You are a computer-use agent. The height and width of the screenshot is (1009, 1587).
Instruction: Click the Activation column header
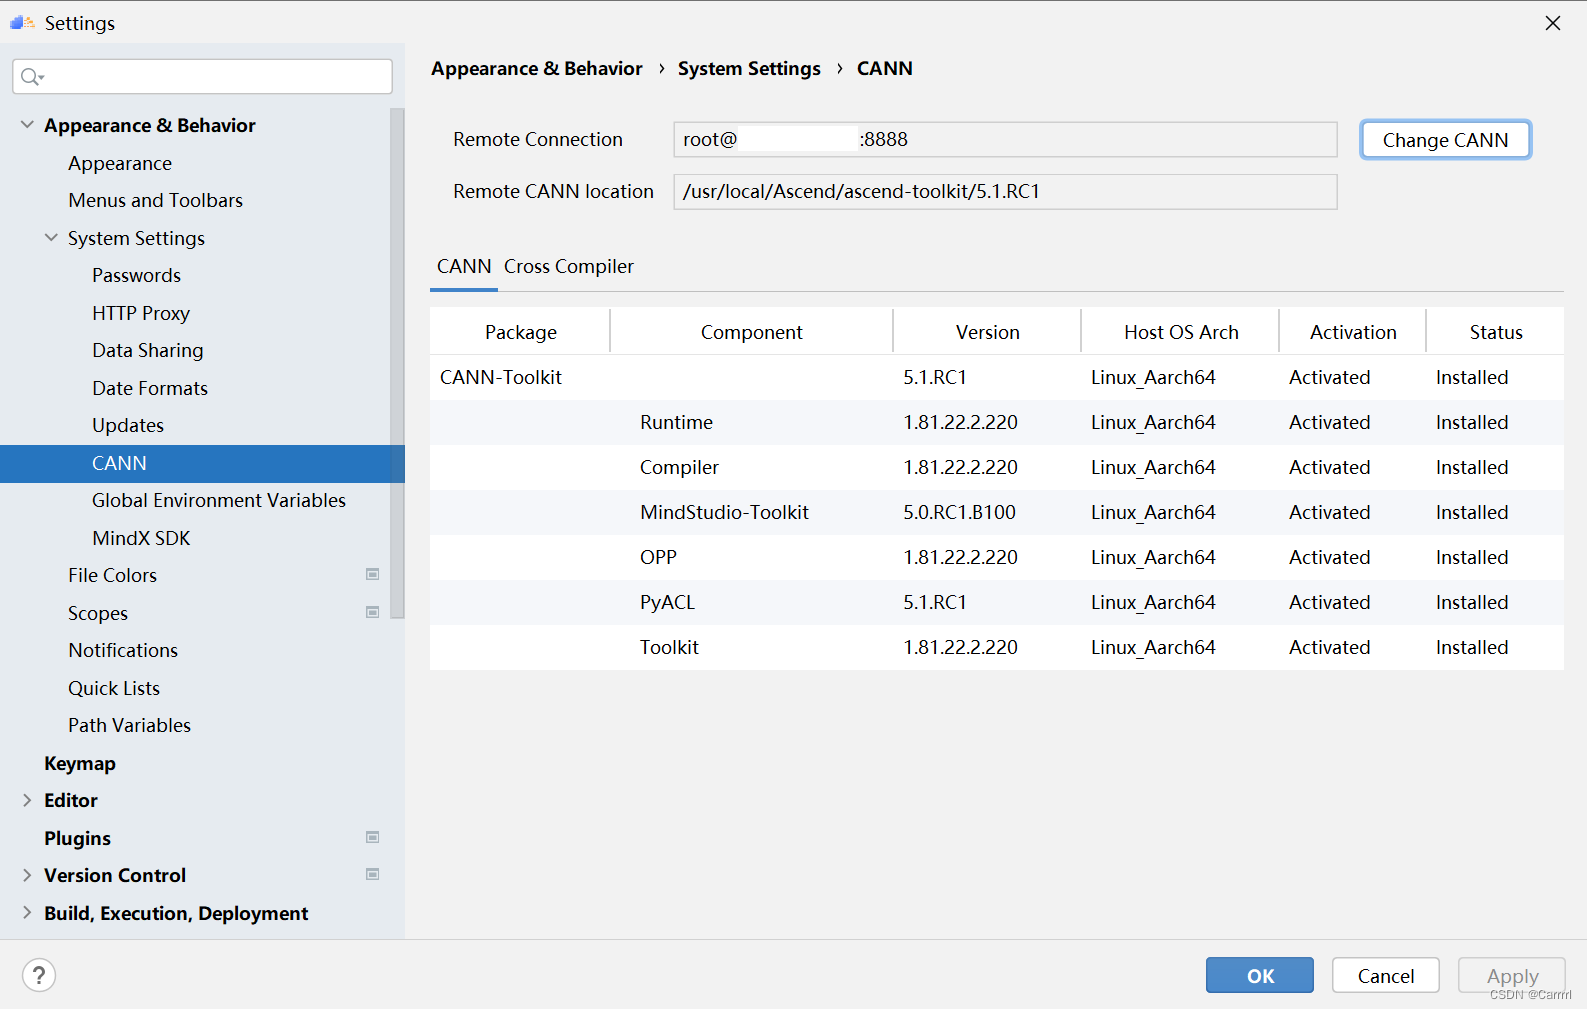1353,332
